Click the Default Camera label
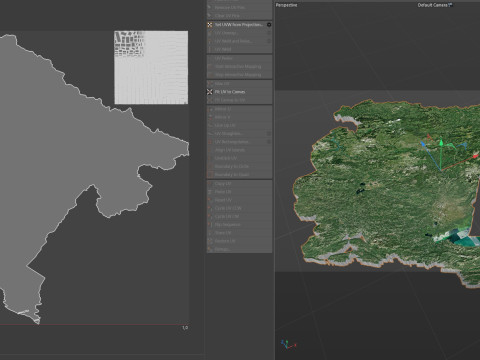This screenshot has width=480, height=360. click(435, 5)
